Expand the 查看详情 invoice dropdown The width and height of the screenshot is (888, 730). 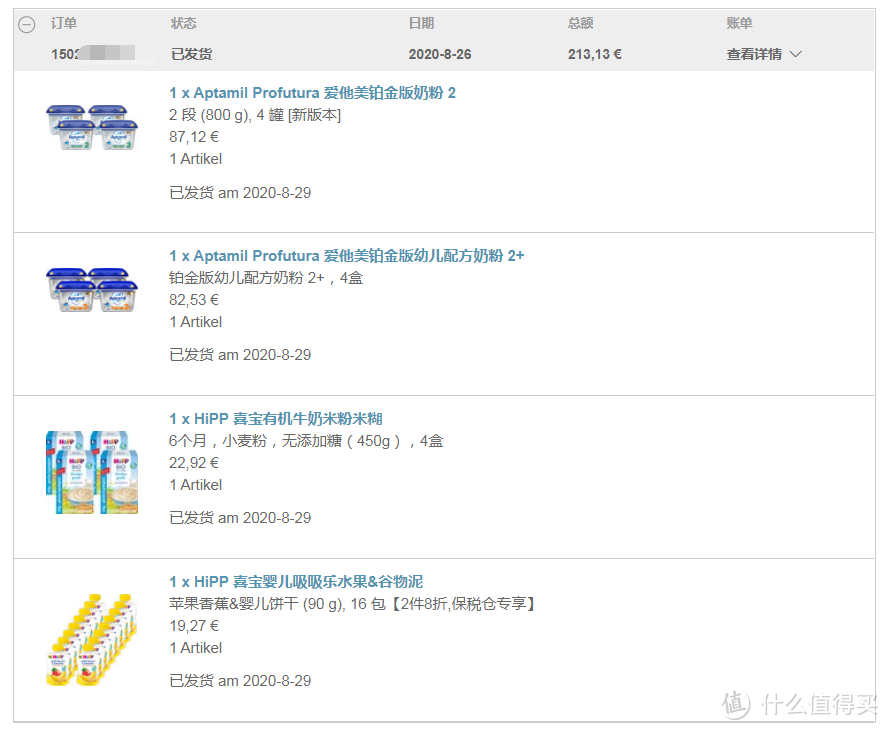764,54
